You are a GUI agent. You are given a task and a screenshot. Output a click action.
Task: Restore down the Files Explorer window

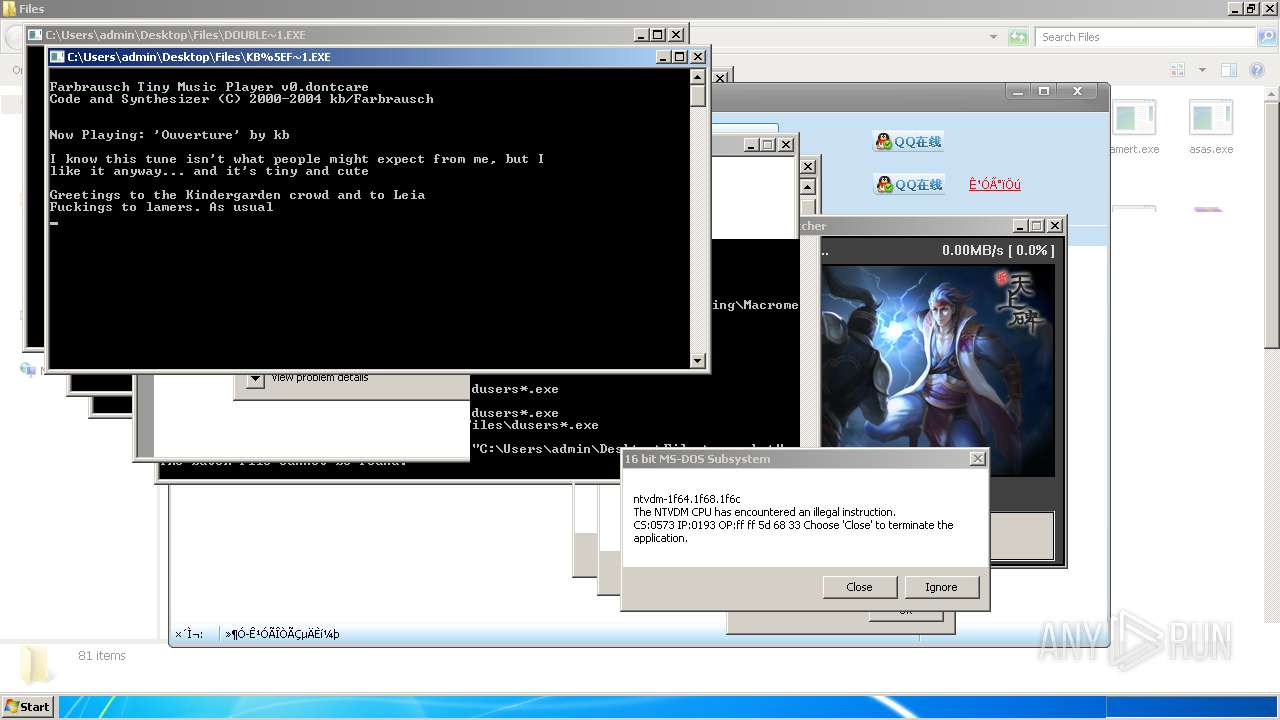[x=1250, y=9]
